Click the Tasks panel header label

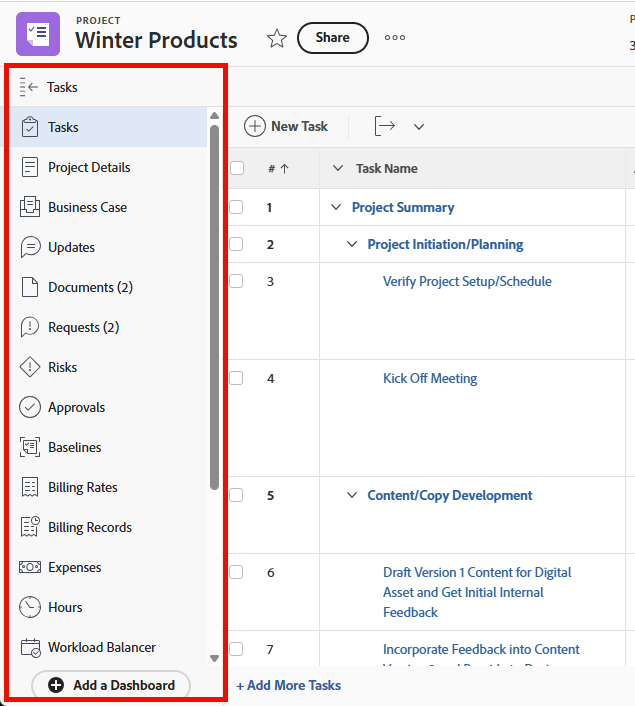[62, 87]
